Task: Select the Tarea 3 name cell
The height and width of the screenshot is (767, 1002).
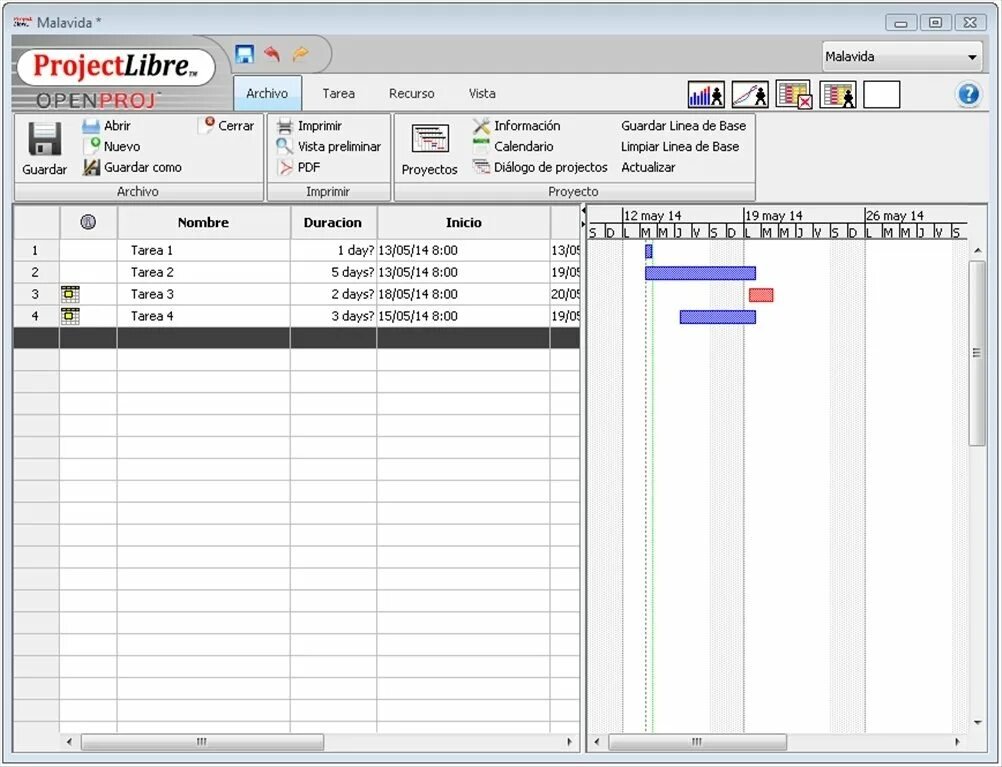Action: click(203, 294)
